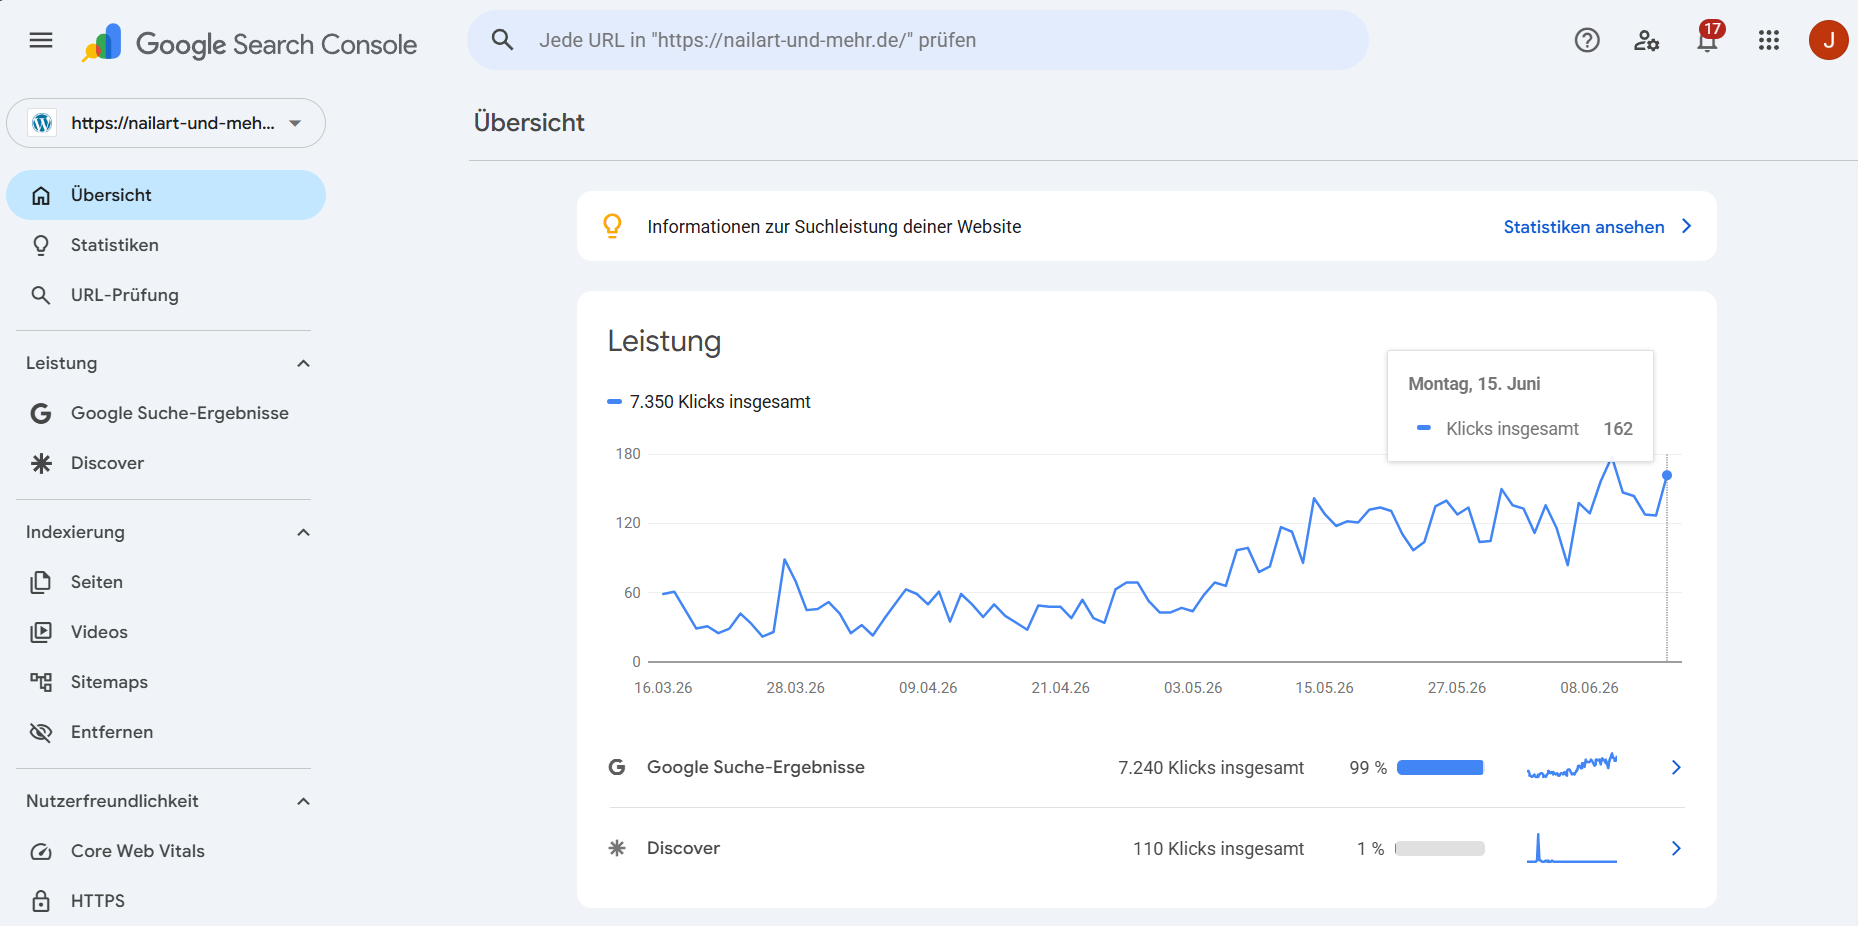Click the 08.06.26 date axis label

coord(1589,688)
